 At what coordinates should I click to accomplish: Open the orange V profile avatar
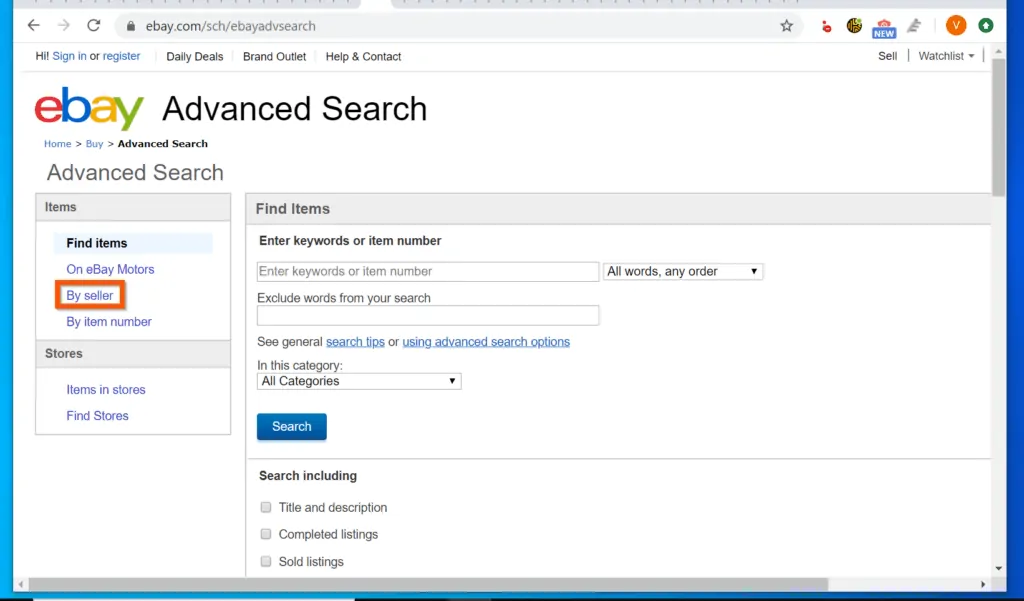coord(955,25)
